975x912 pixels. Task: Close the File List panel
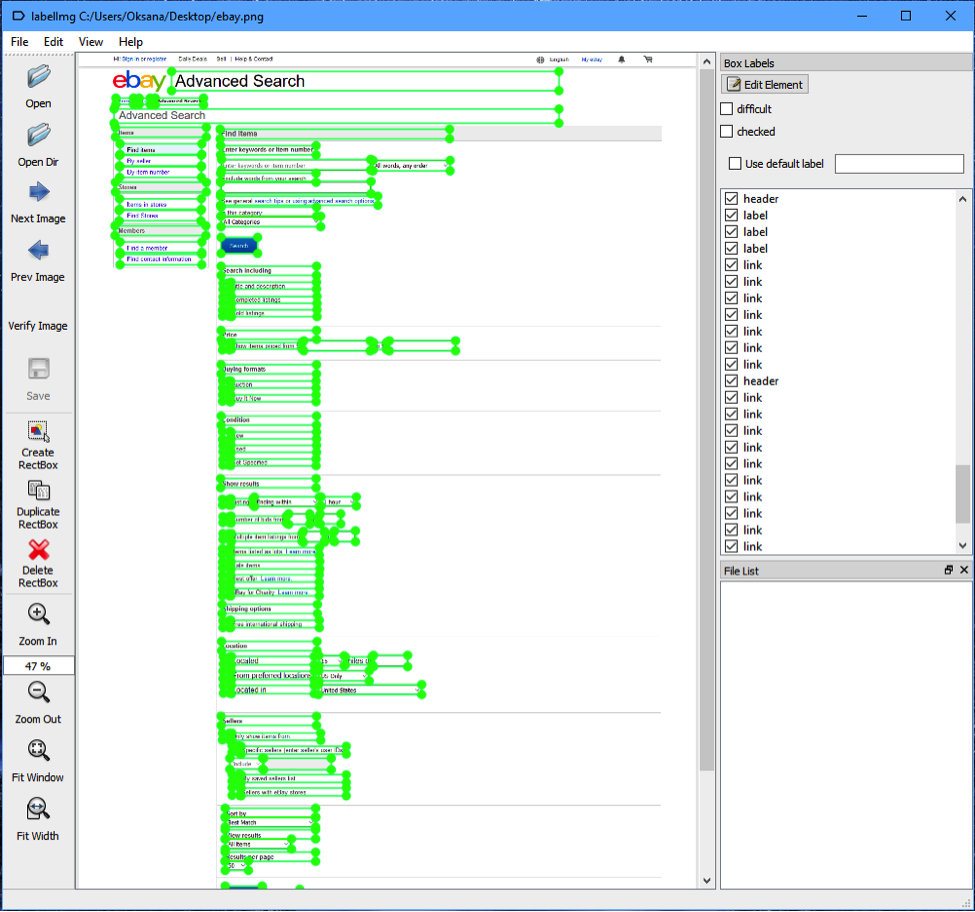point(964,570)
